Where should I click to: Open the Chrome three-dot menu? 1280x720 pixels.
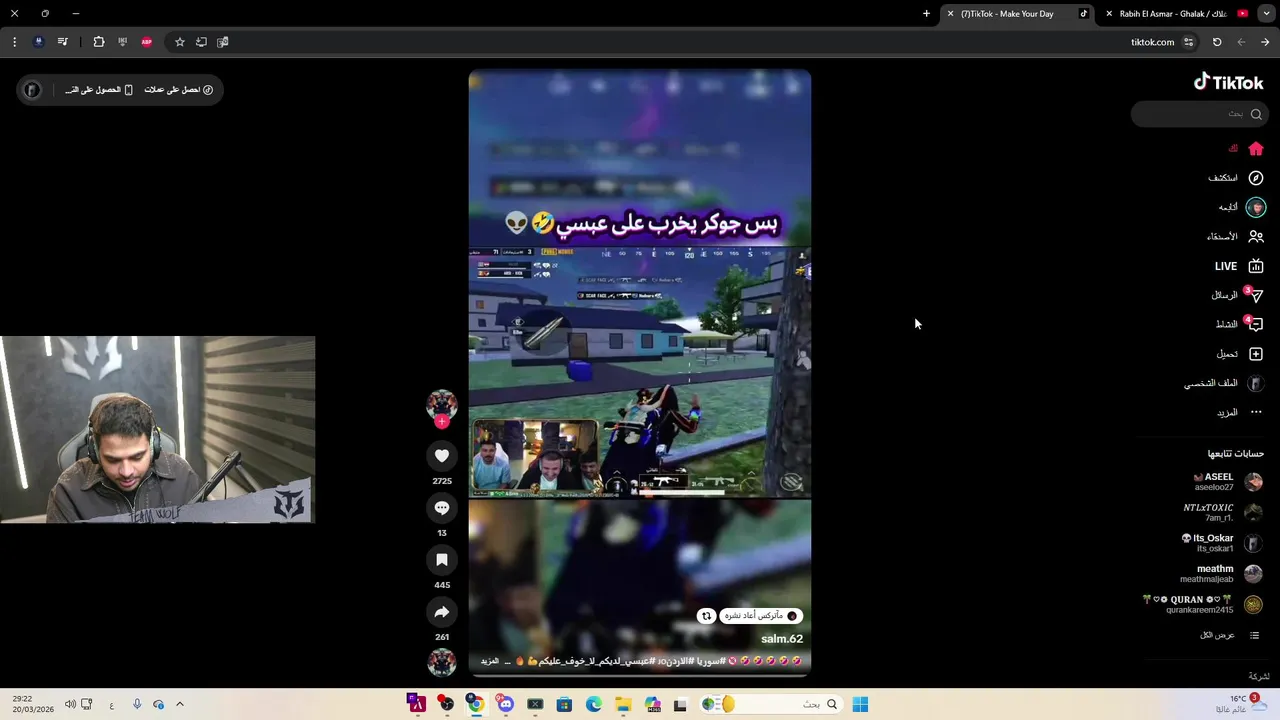pyautogui.click(x=14, y=42)
